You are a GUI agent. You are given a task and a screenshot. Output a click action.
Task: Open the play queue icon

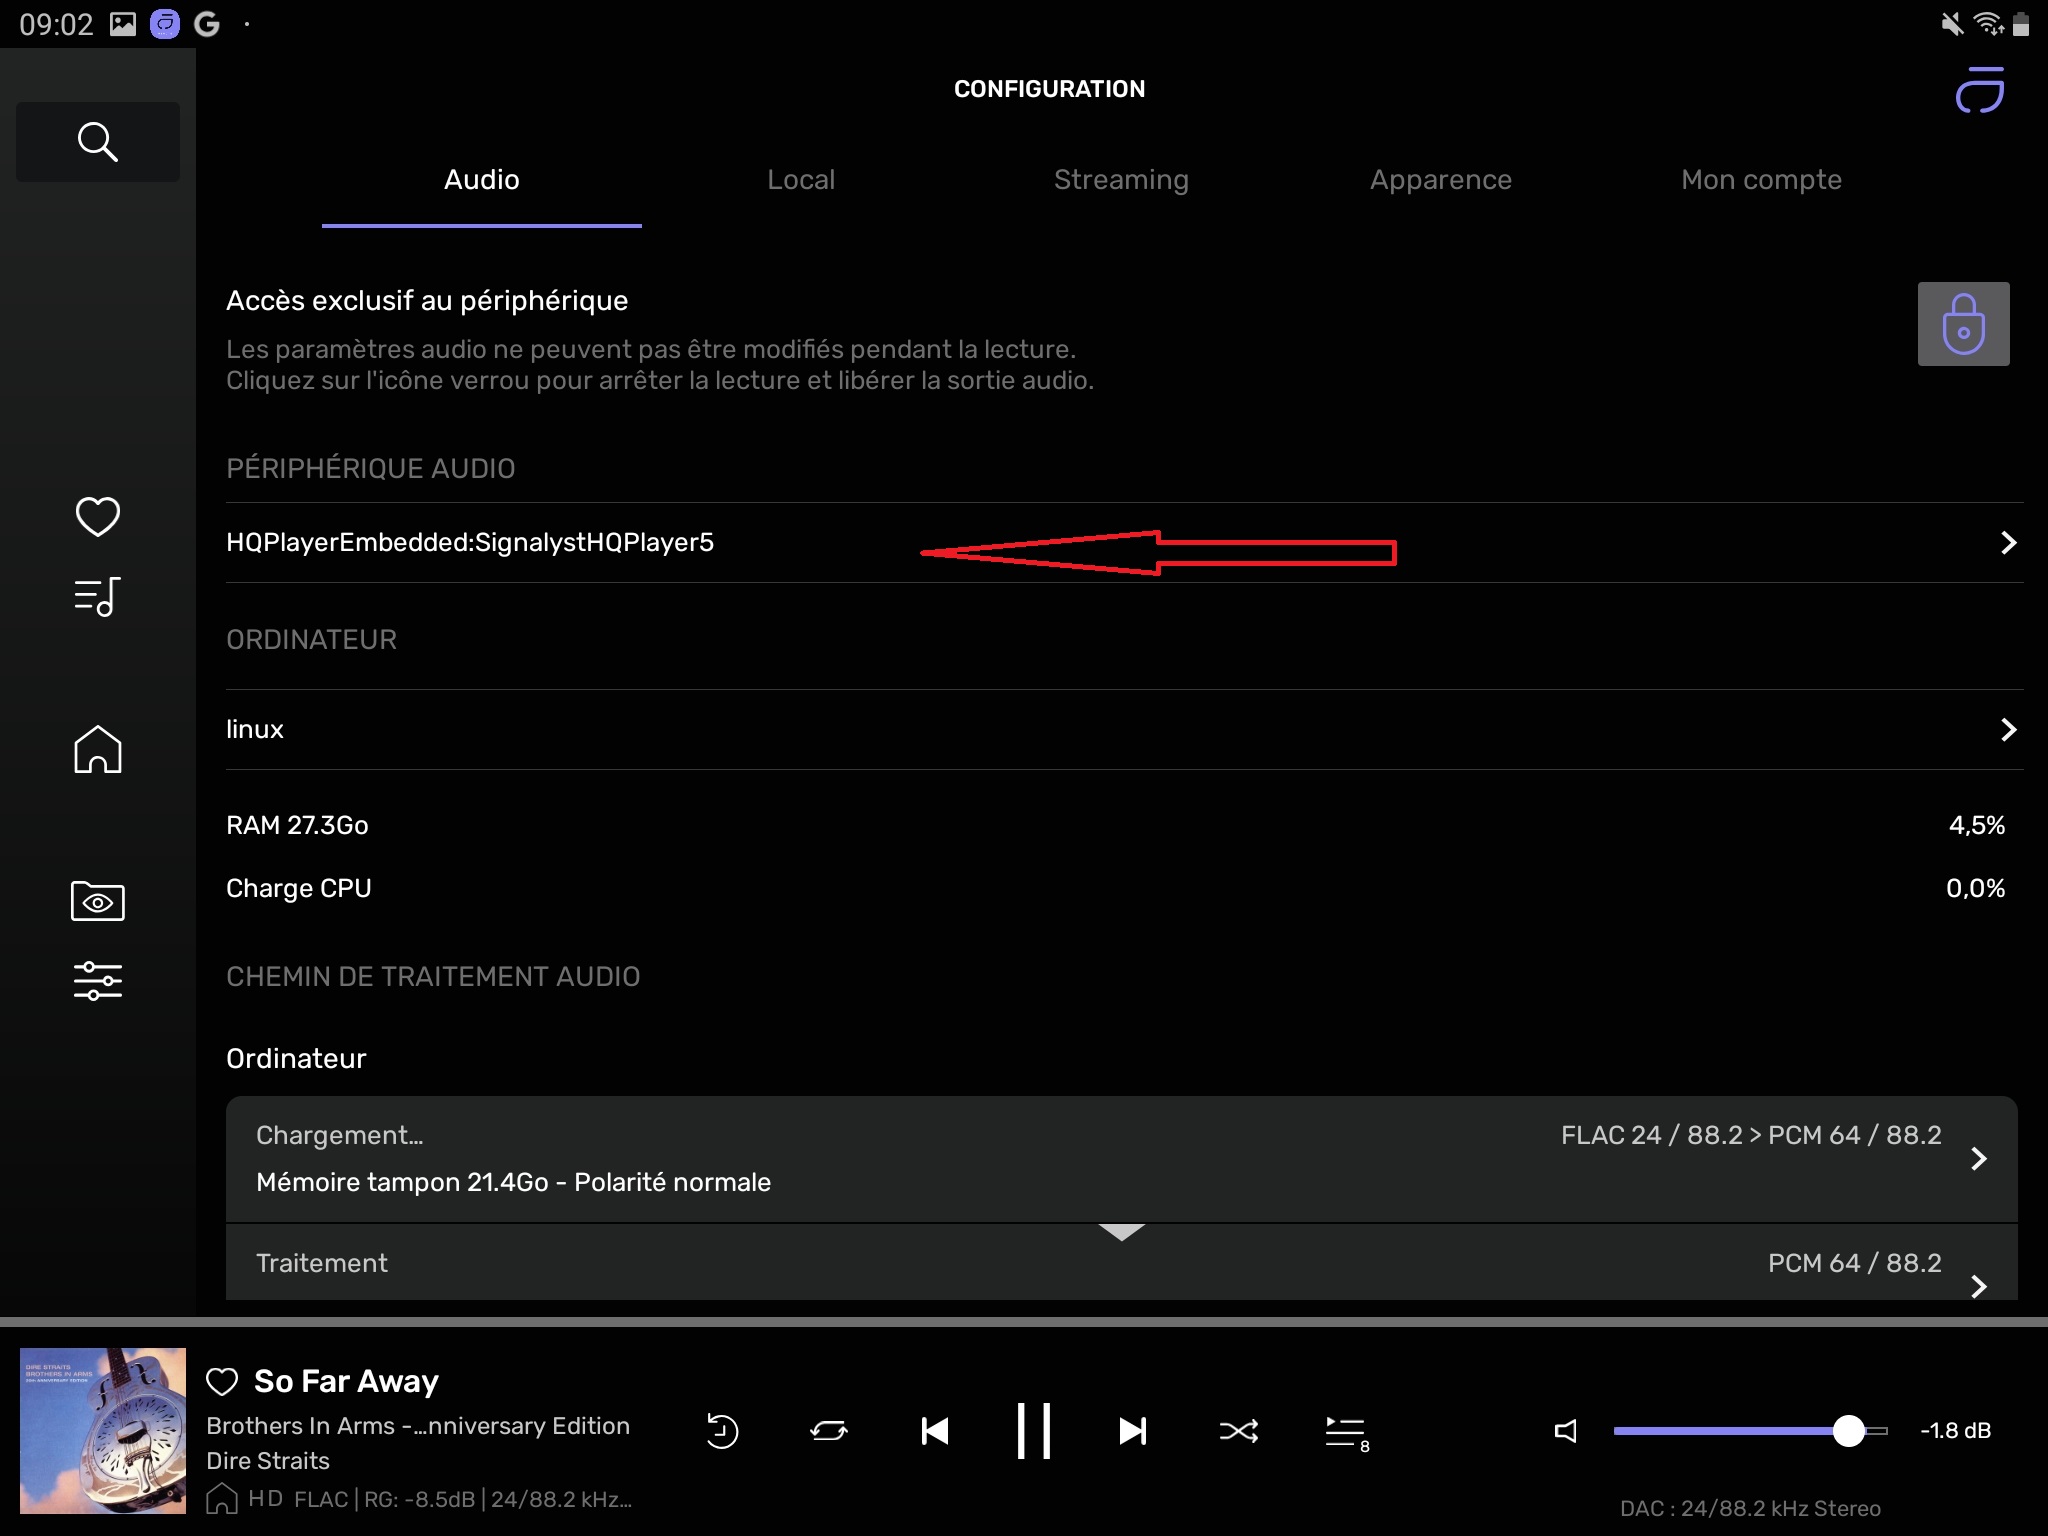[1346, 1433]
